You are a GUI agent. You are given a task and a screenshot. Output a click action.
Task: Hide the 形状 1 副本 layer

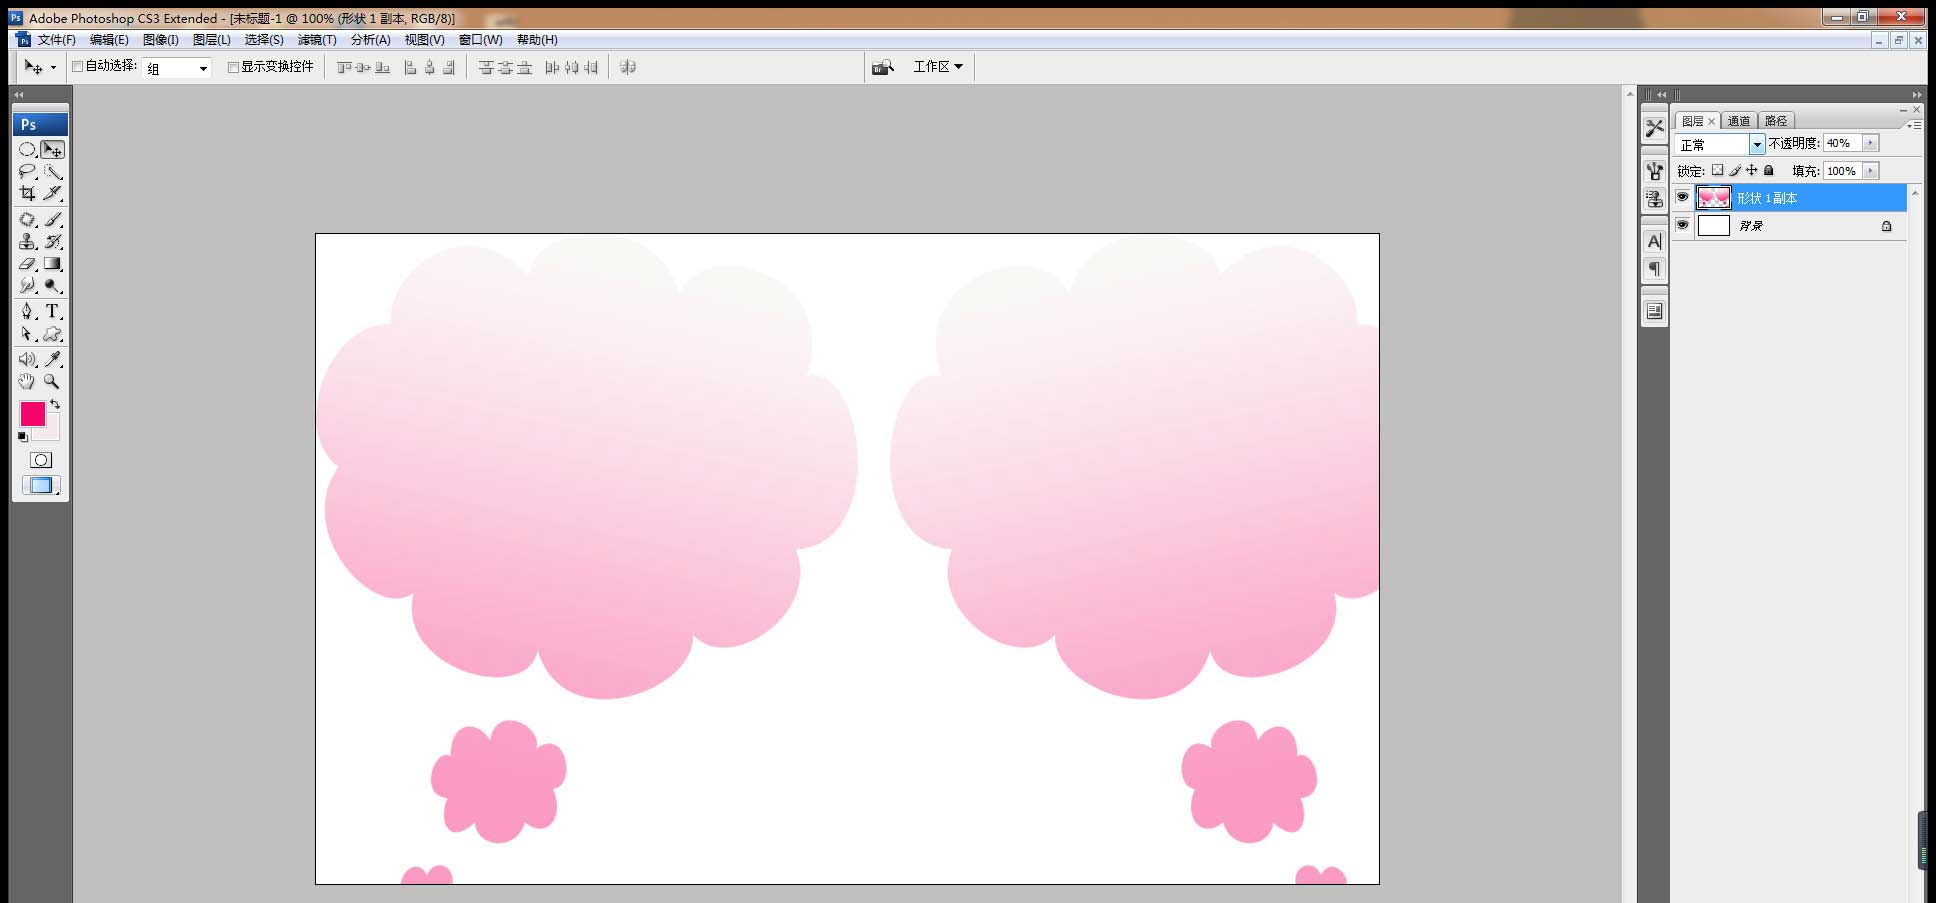pyautogui.click(x=1682, y=197)
